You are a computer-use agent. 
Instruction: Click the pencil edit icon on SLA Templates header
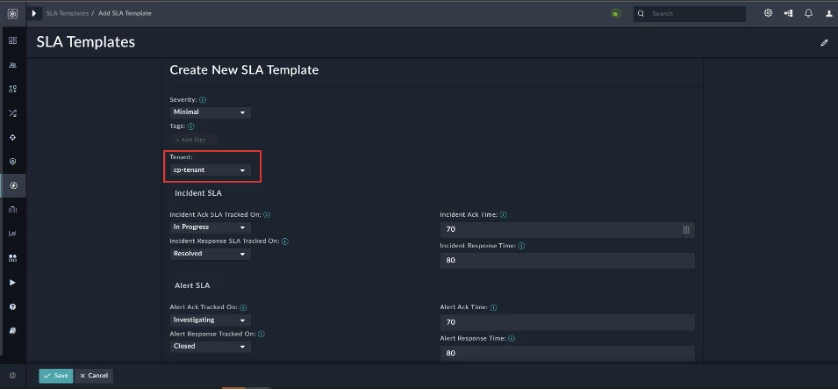tap(824, 43)
